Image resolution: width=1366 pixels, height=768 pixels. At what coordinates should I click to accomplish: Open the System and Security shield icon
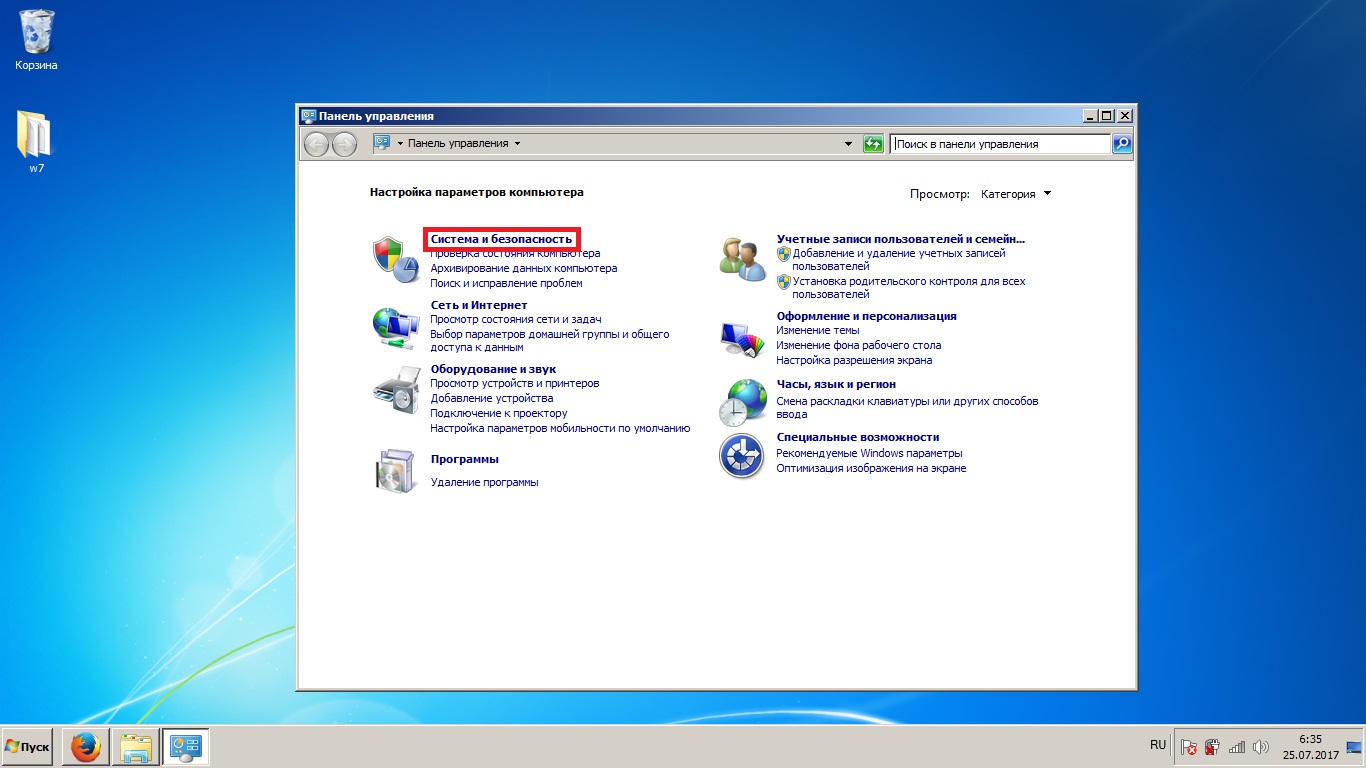[397, 261]
